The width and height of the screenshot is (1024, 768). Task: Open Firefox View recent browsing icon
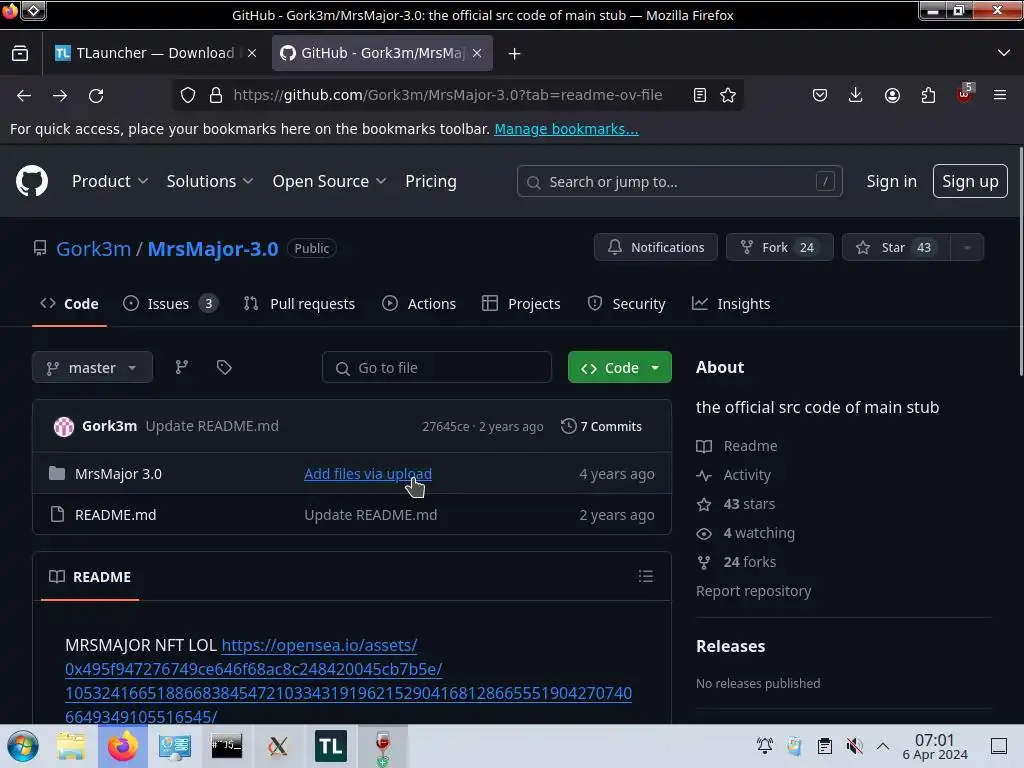coord(20,53)
